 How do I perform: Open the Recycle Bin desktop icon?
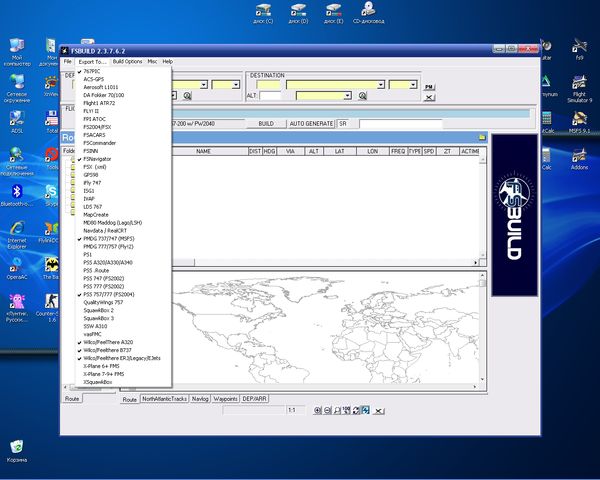(x=17, y=448)
